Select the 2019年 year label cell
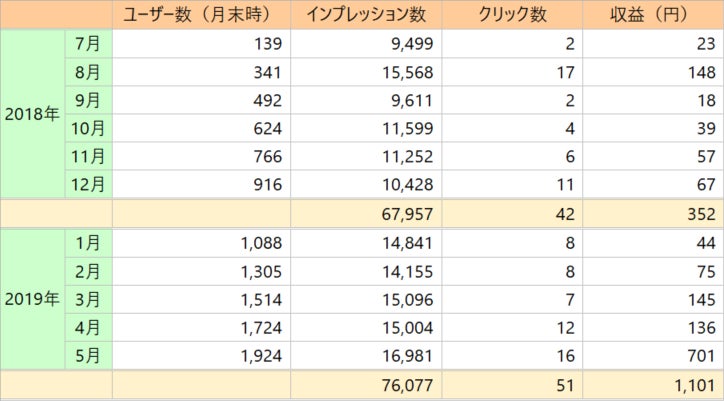The width and height of the screenshot is (724, 401). [32, 298]
